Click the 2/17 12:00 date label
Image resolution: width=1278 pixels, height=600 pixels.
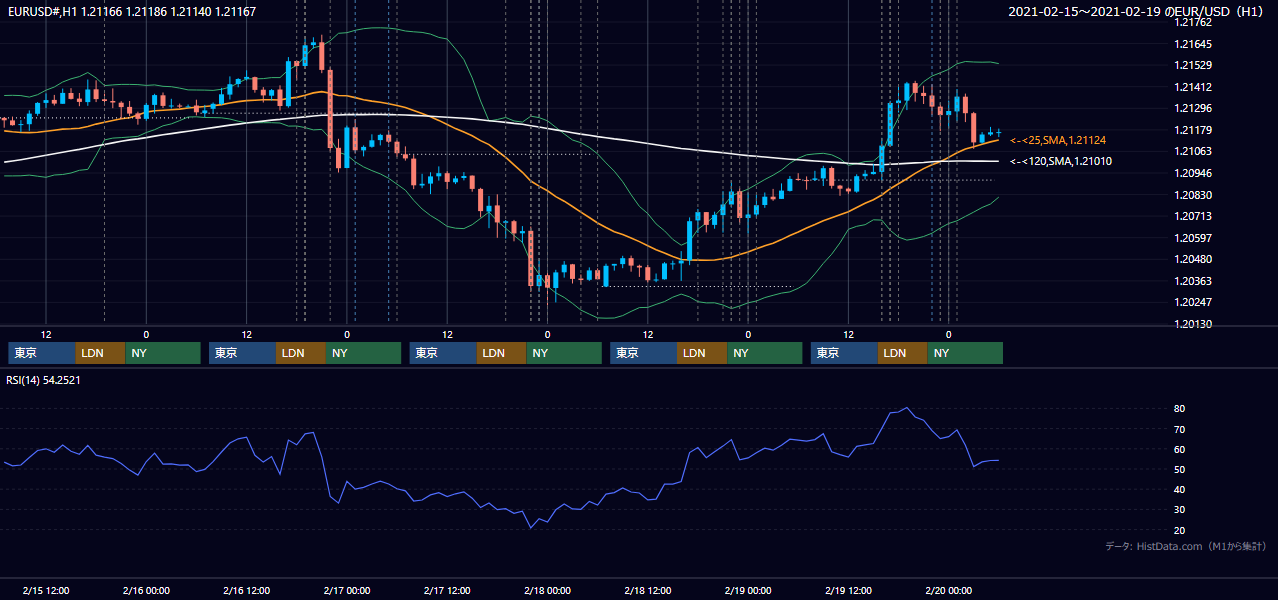point(447,590)
